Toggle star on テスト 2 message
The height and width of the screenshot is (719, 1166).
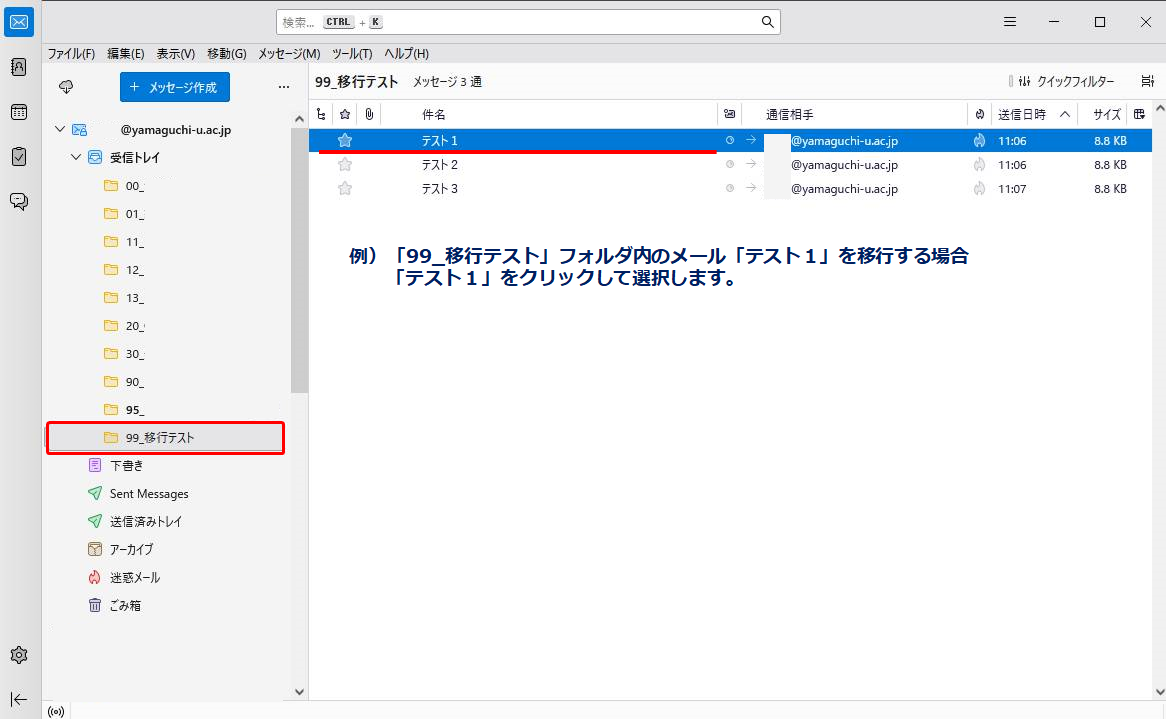[344, 164]
